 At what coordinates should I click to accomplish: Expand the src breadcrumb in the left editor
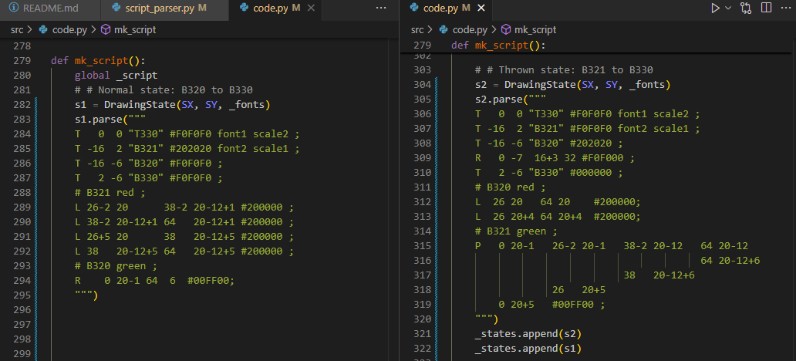pos(17,29)
